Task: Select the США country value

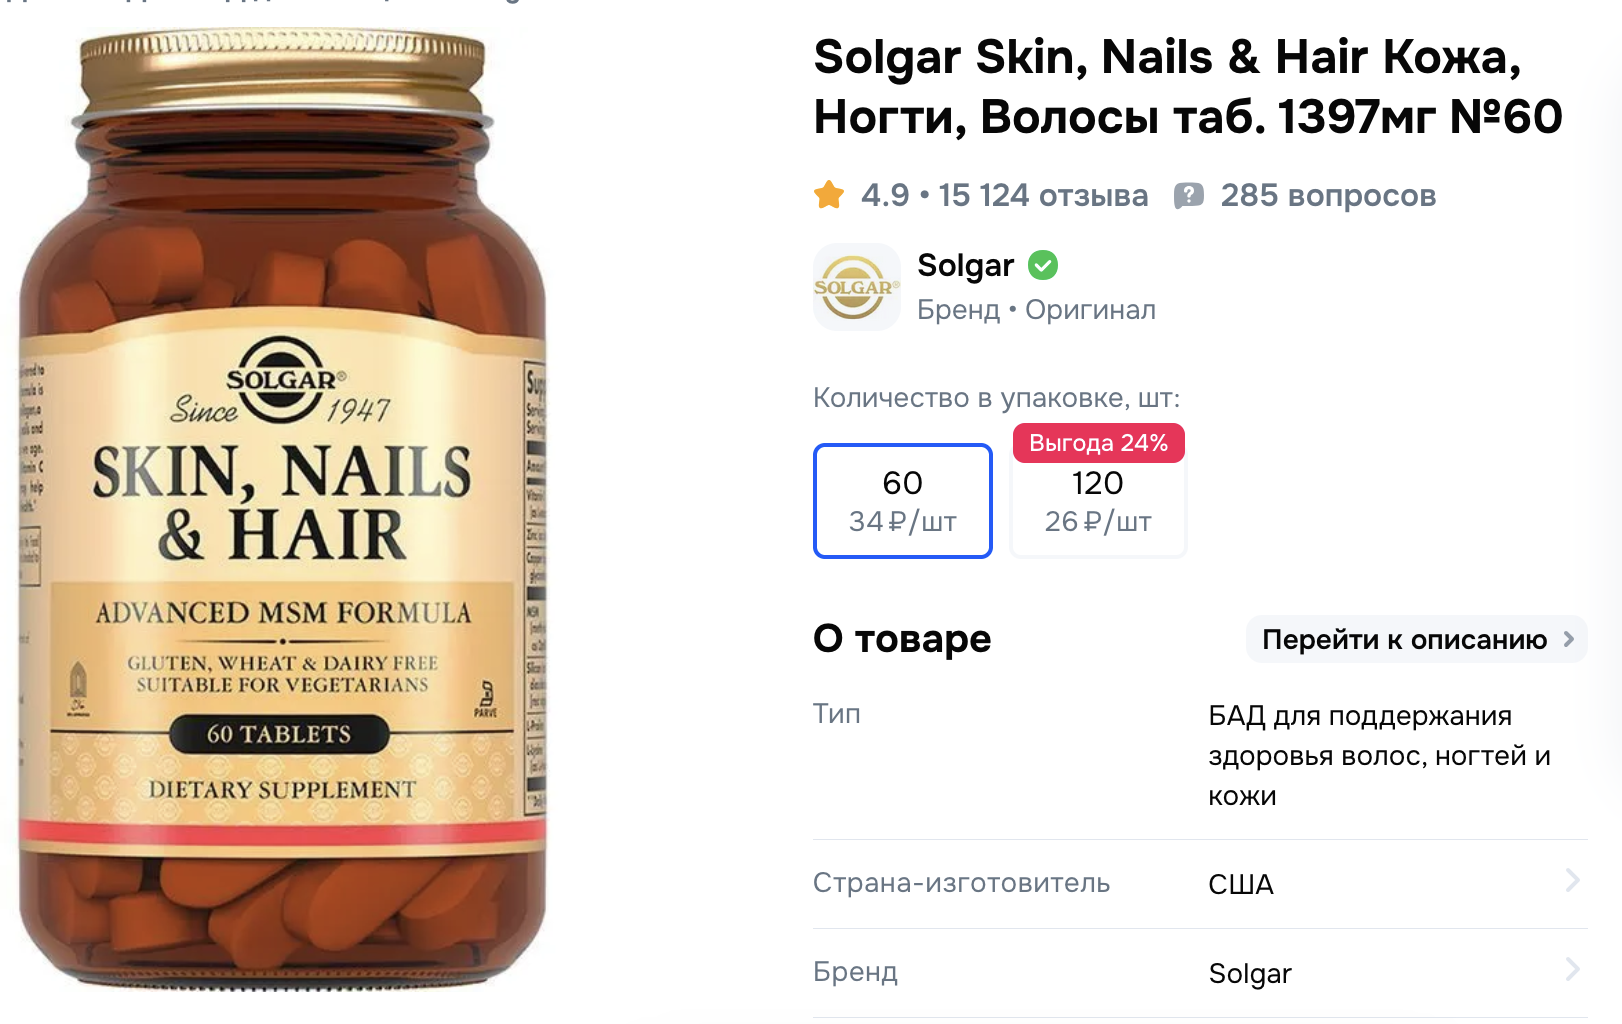Action: pyautogui.click(x=1240, y=884)
